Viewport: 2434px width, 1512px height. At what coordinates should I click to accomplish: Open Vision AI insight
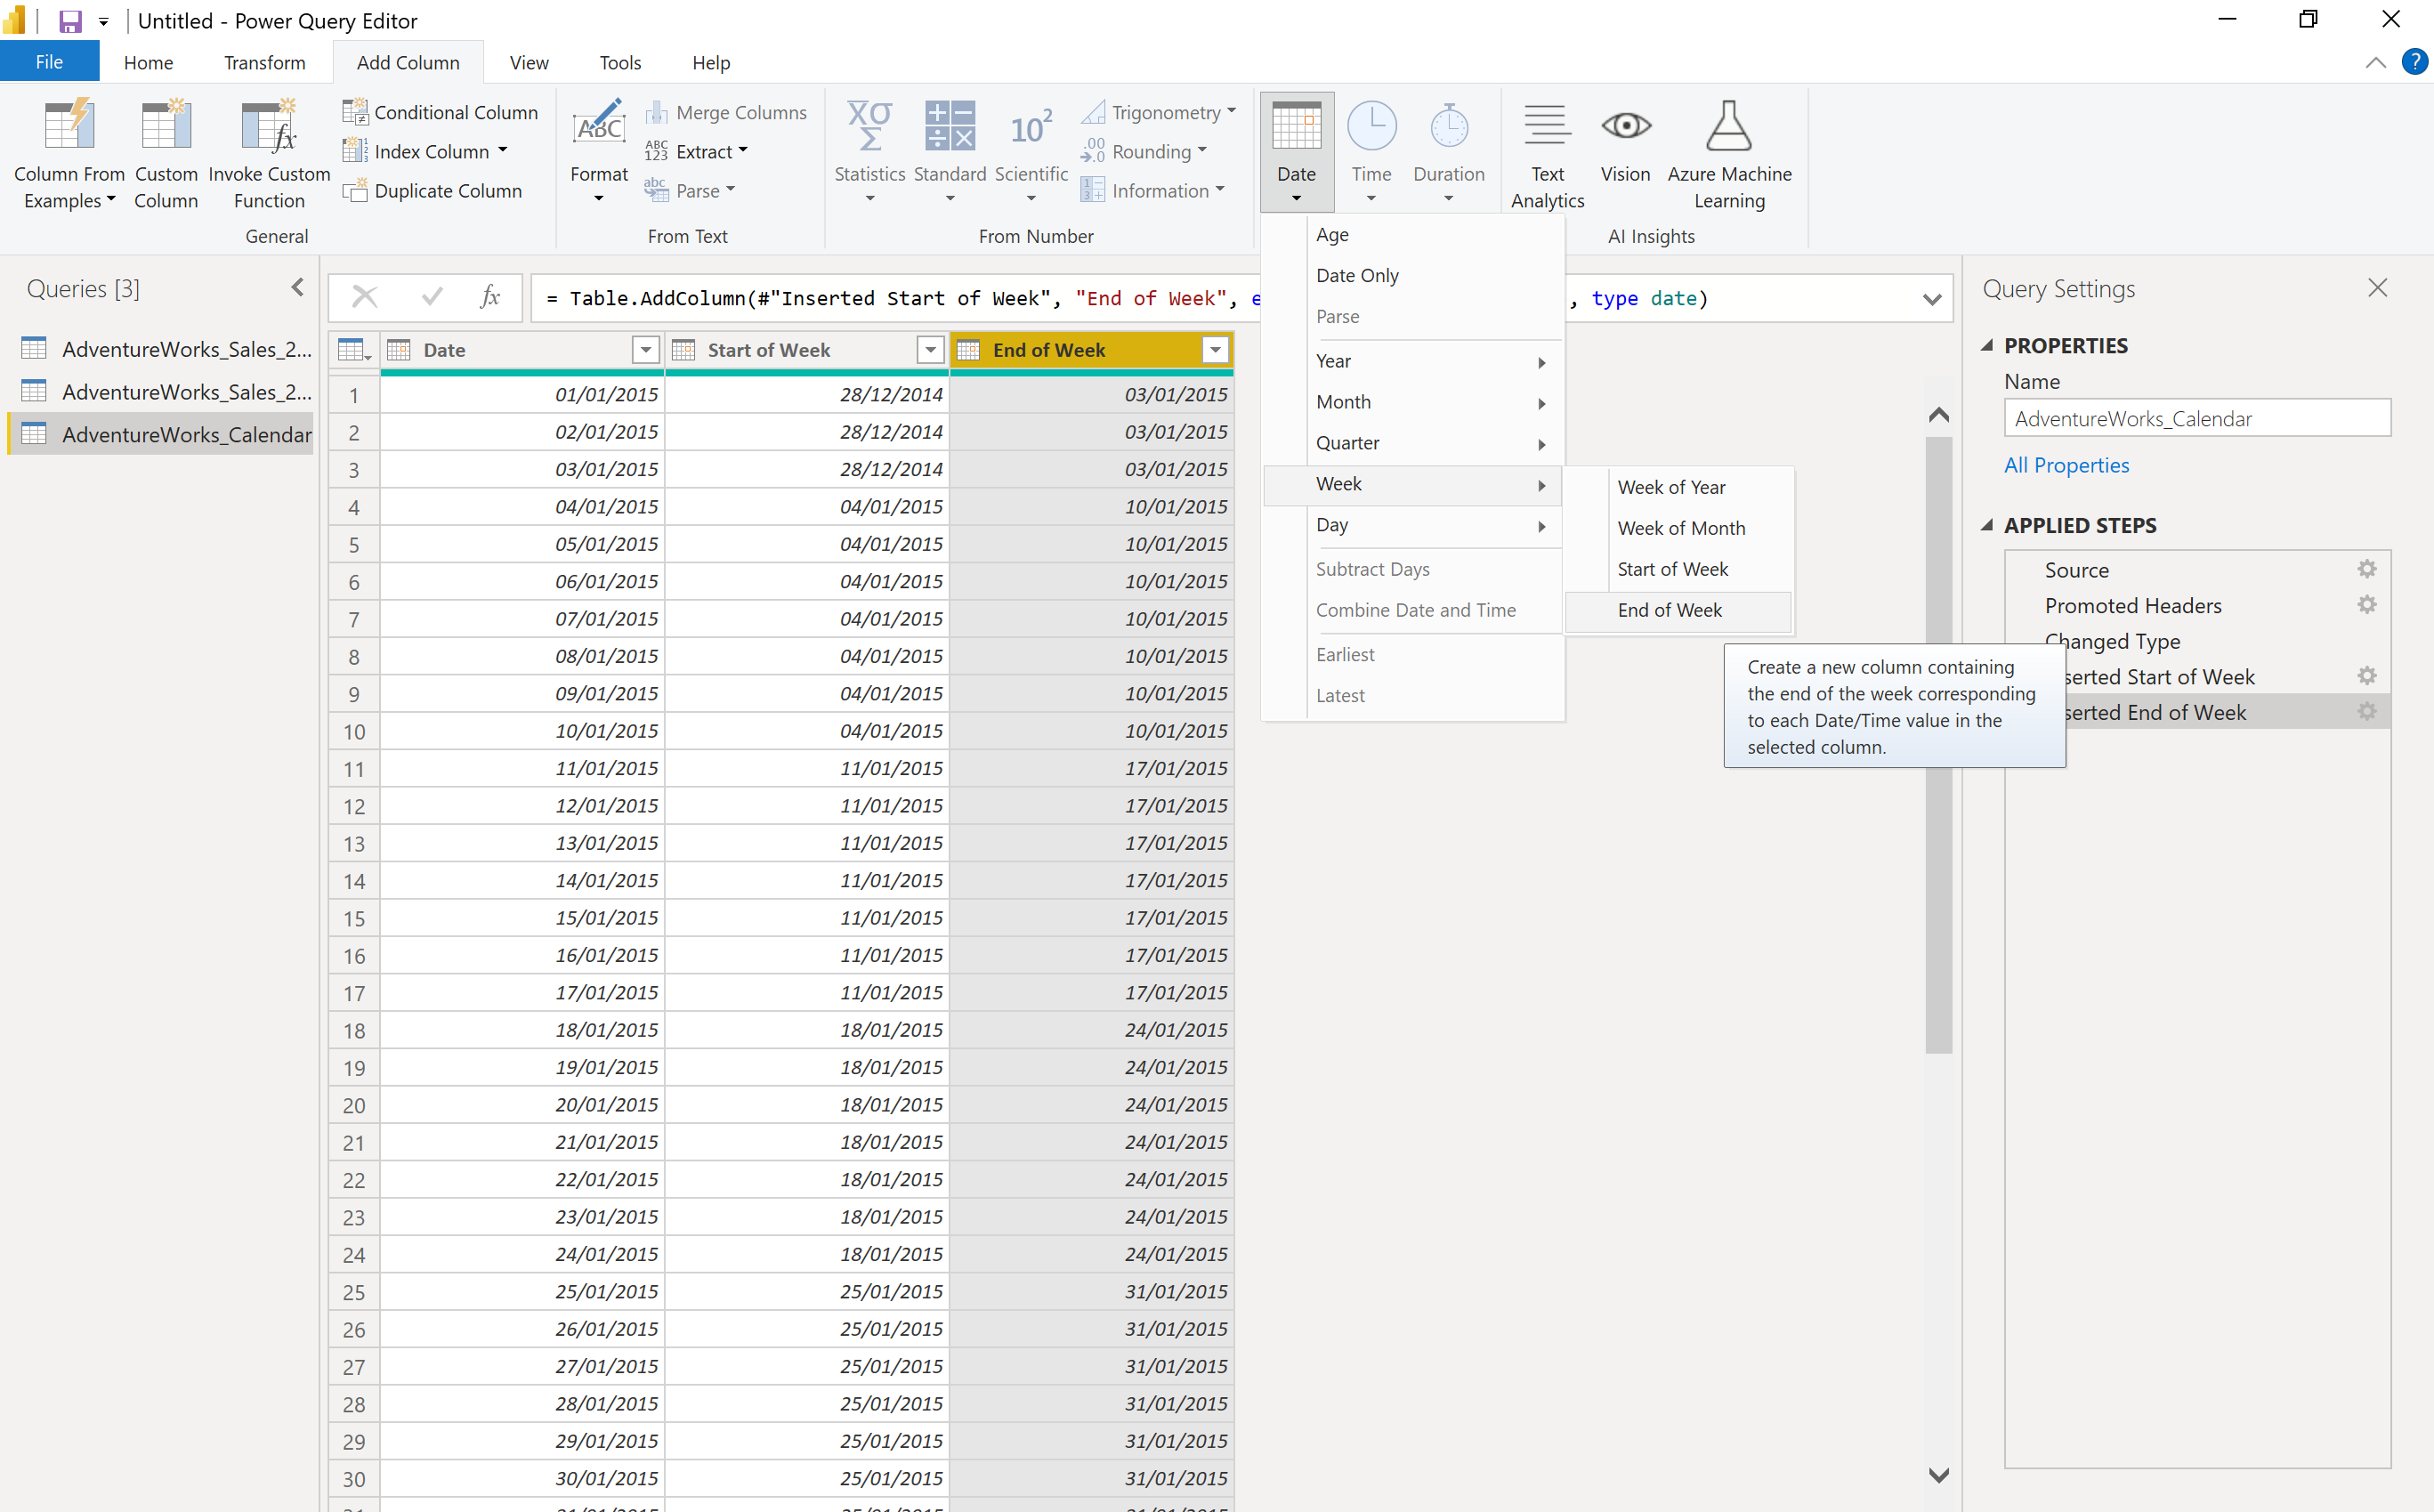(x=1625, y=143)
